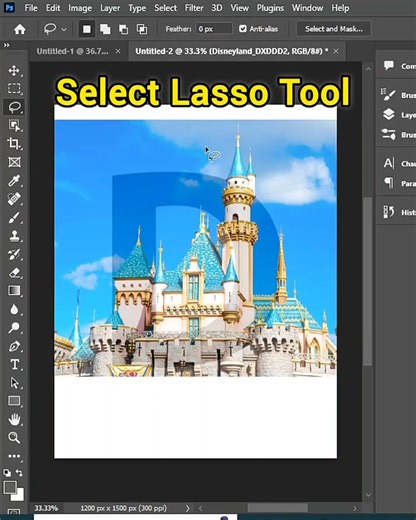The width and height of the screenshot is (416, 520).
Task: Open the Plugins menu
Action: (x=270, y=8)
